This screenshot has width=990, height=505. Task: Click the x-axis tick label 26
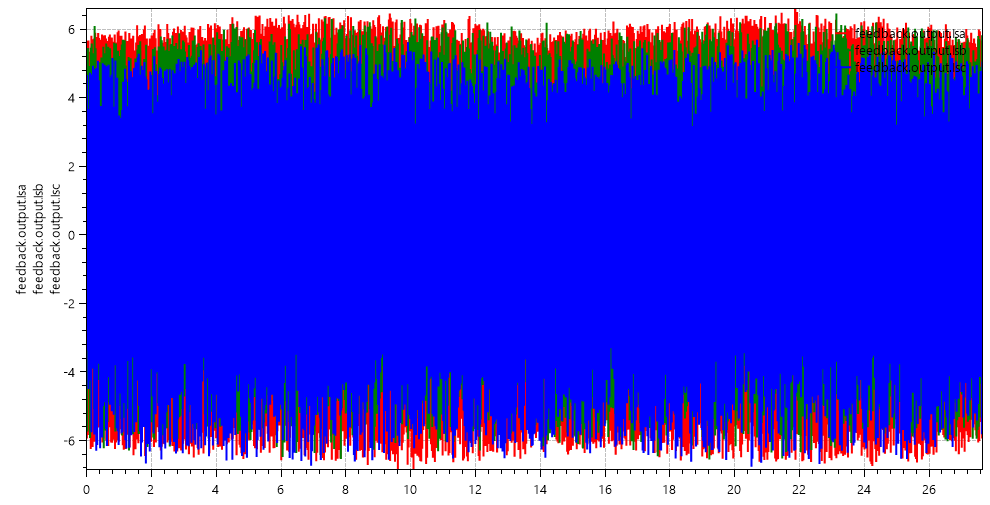point(929,489)
